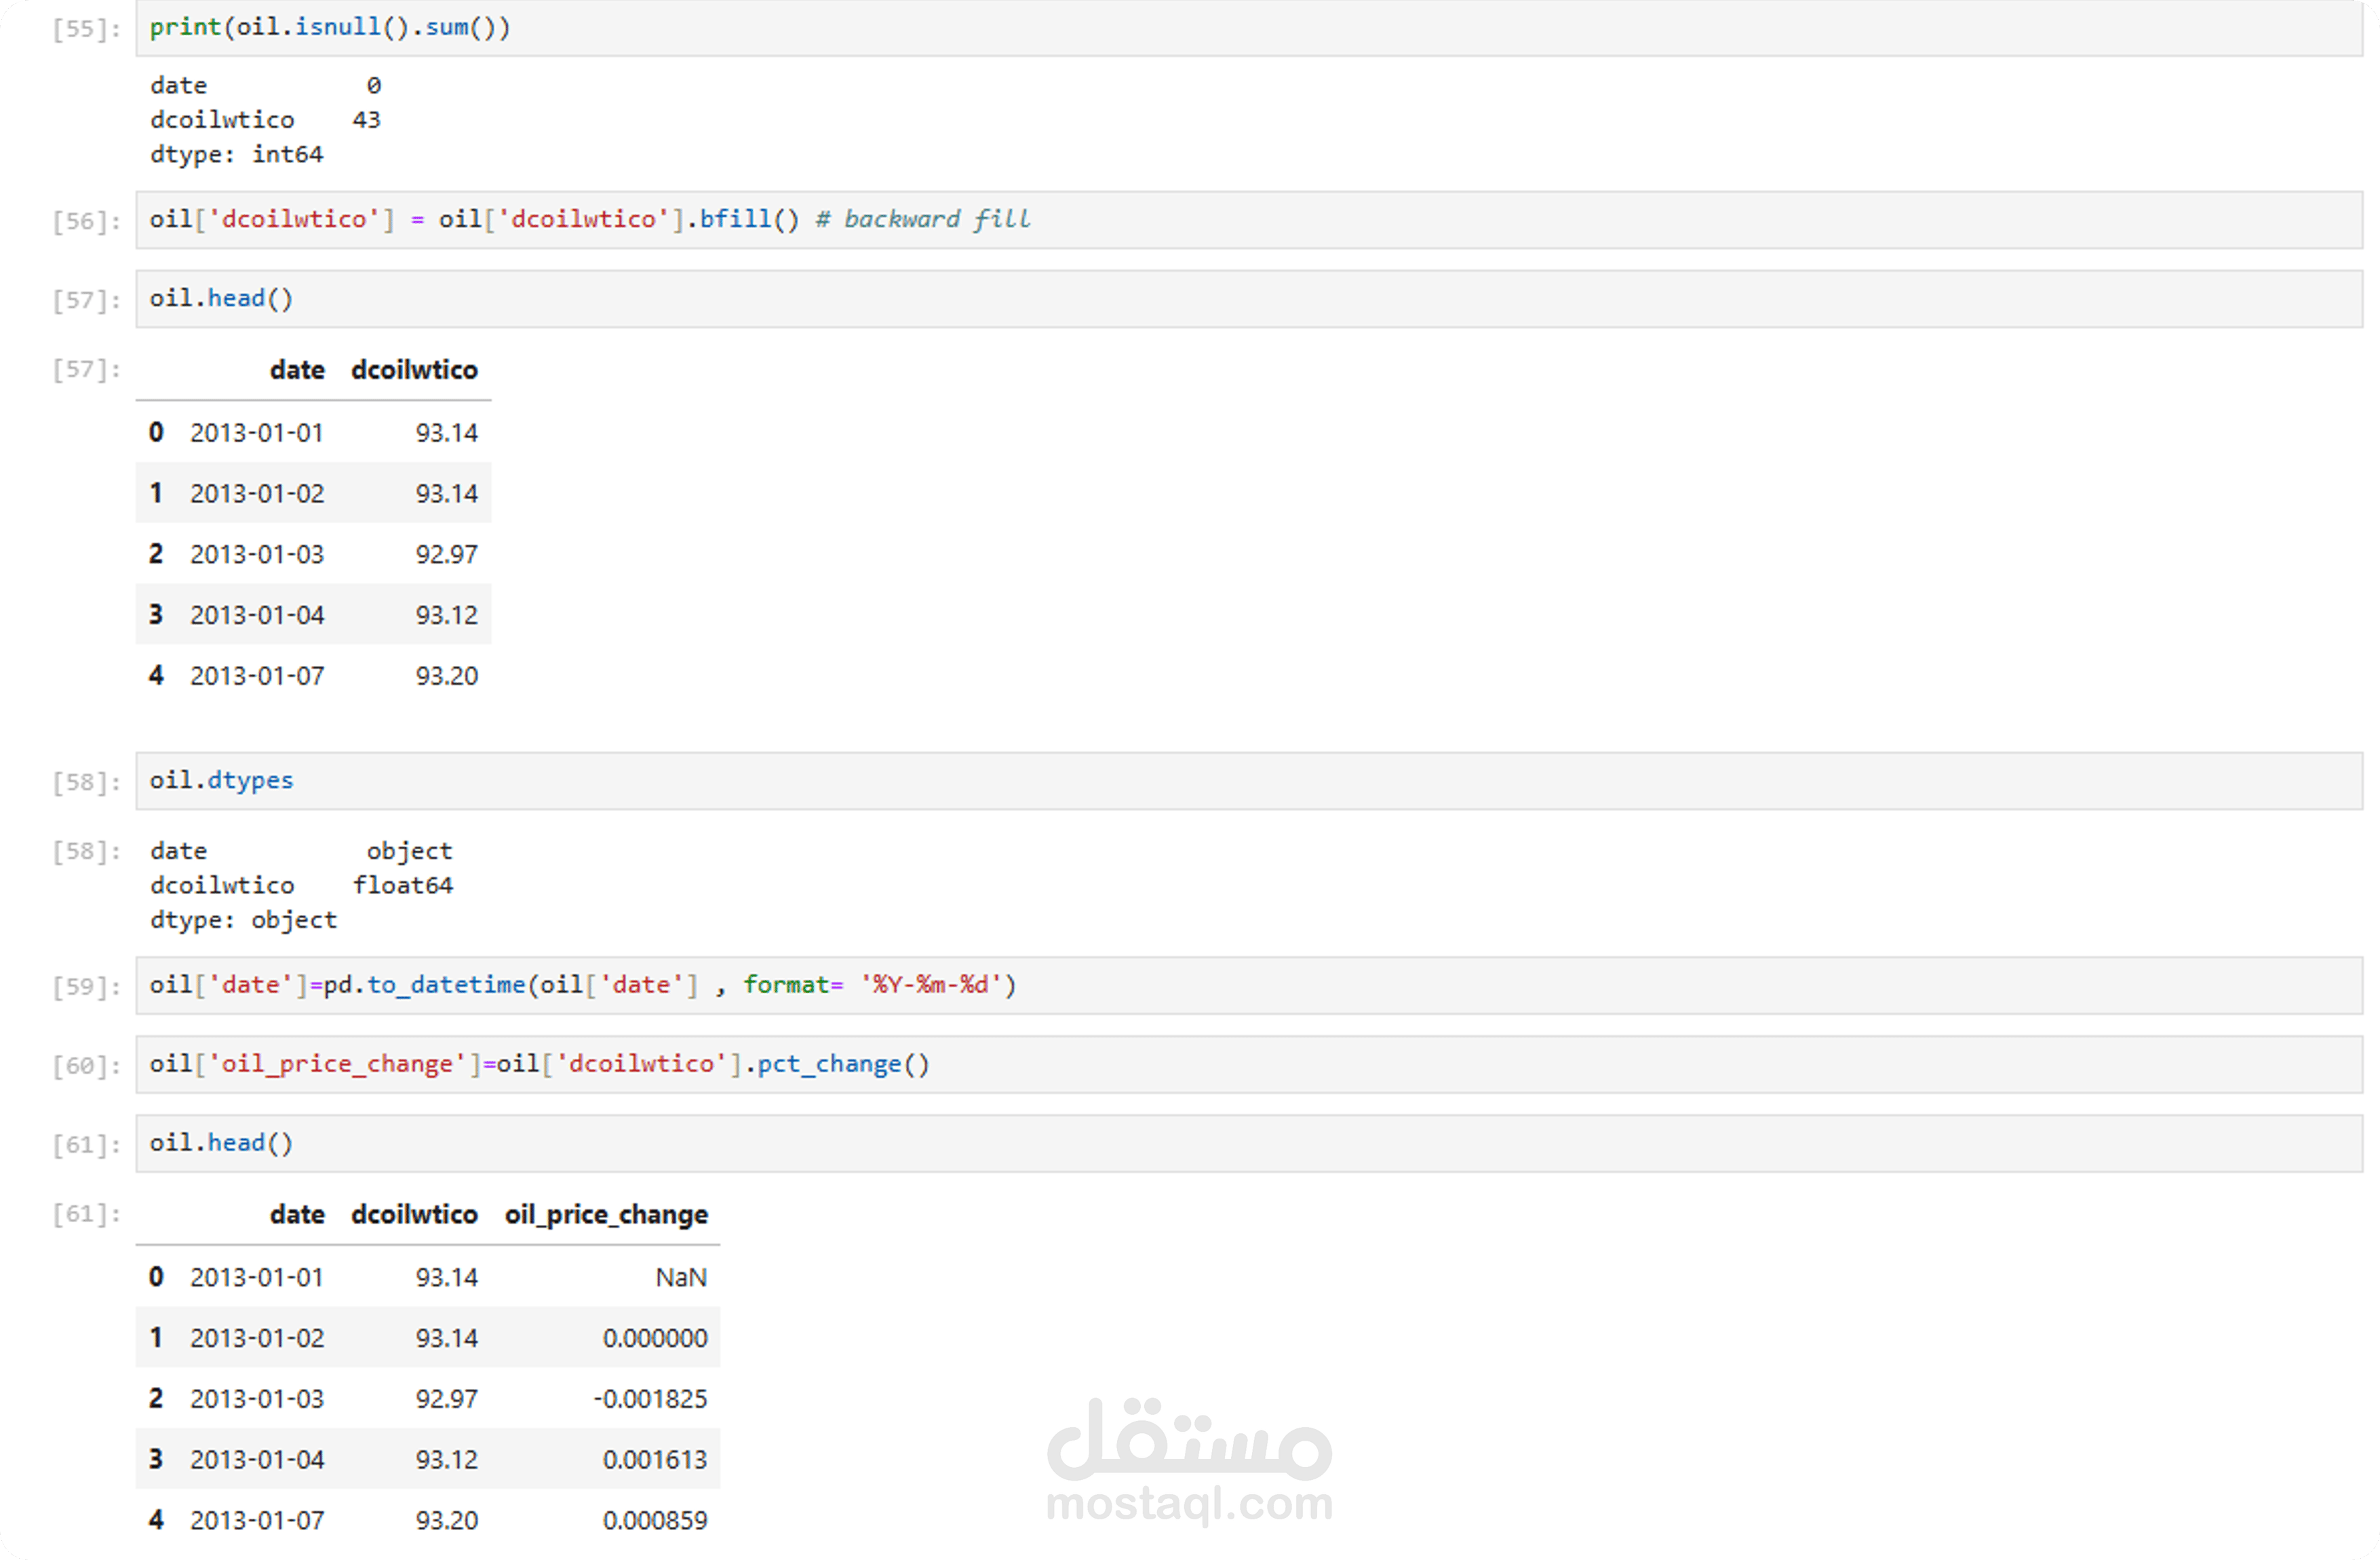Click the [57] output prompt label
This screenshot has height=1560, width=2380.
pyautogui.click(x=86, y=370)
